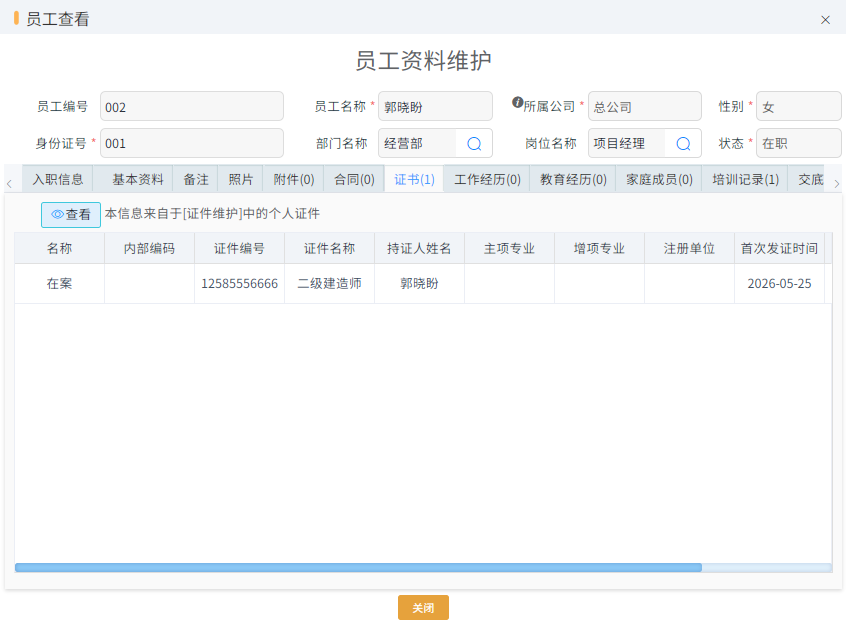
Task: Select the 郭晓盼 cell in the table
Action: click(419, 283)
